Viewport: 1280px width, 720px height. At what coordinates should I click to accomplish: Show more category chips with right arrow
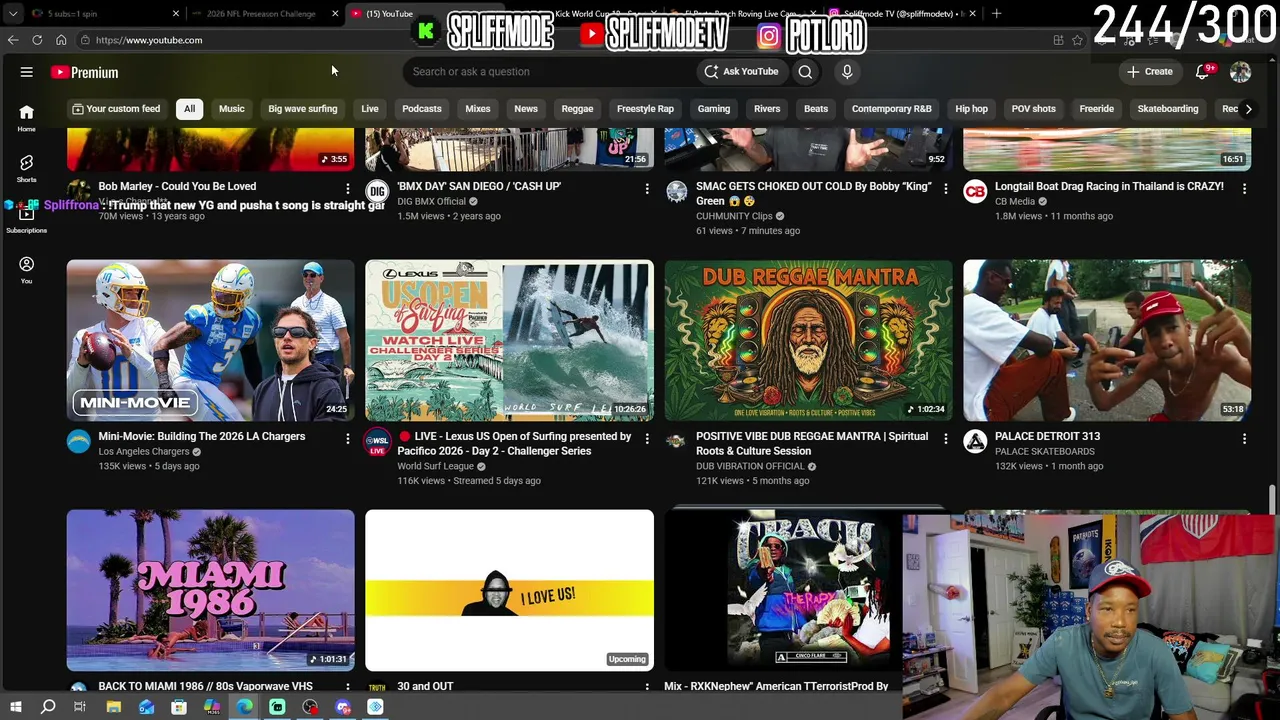[x=1247, y=109]
